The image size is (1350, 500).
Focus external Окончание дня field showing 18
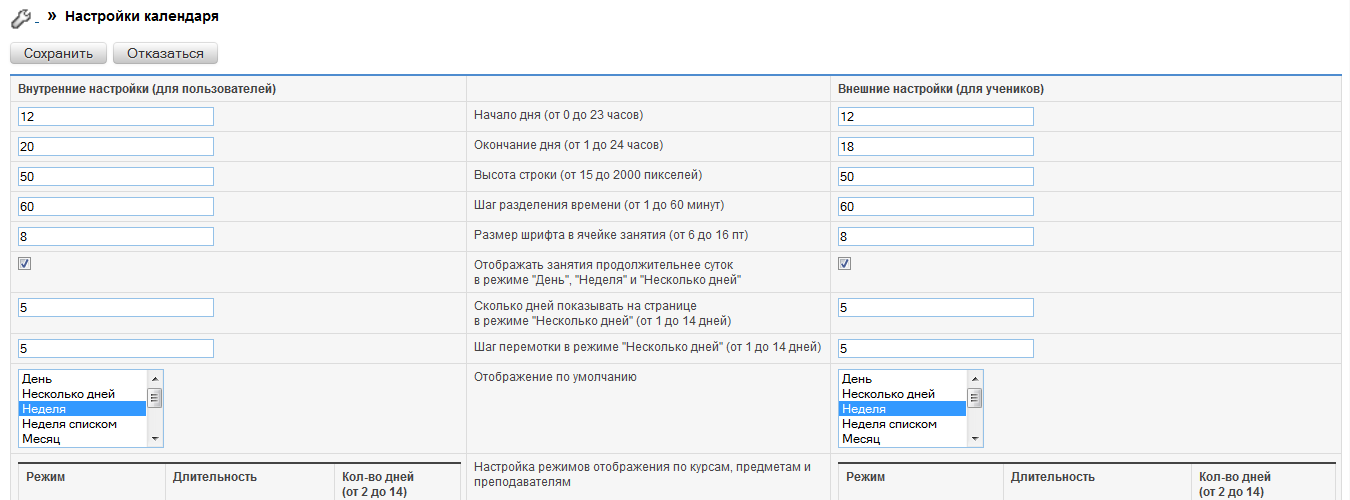pyautogui.click(x=935, y=147)
